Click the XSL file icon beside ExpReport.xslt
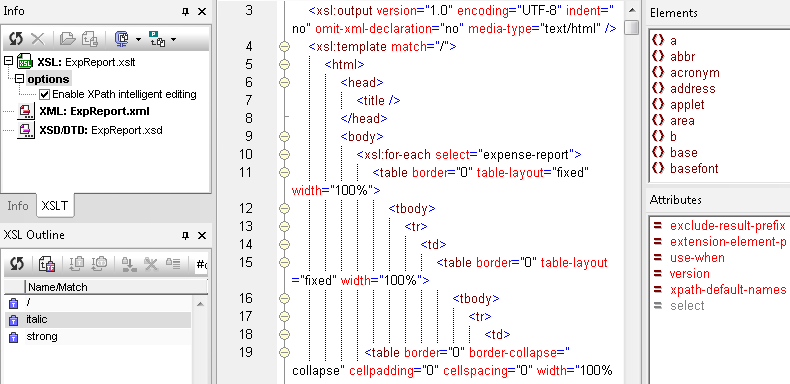 [25, 62]
